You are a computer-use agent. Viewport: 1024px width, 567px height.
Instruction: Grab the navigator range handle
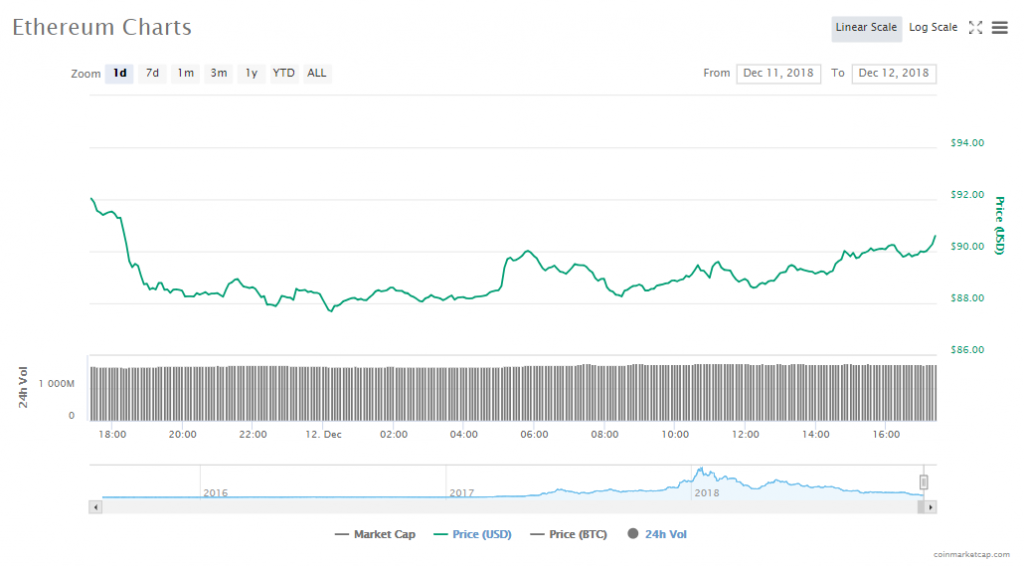click(924, 483)
